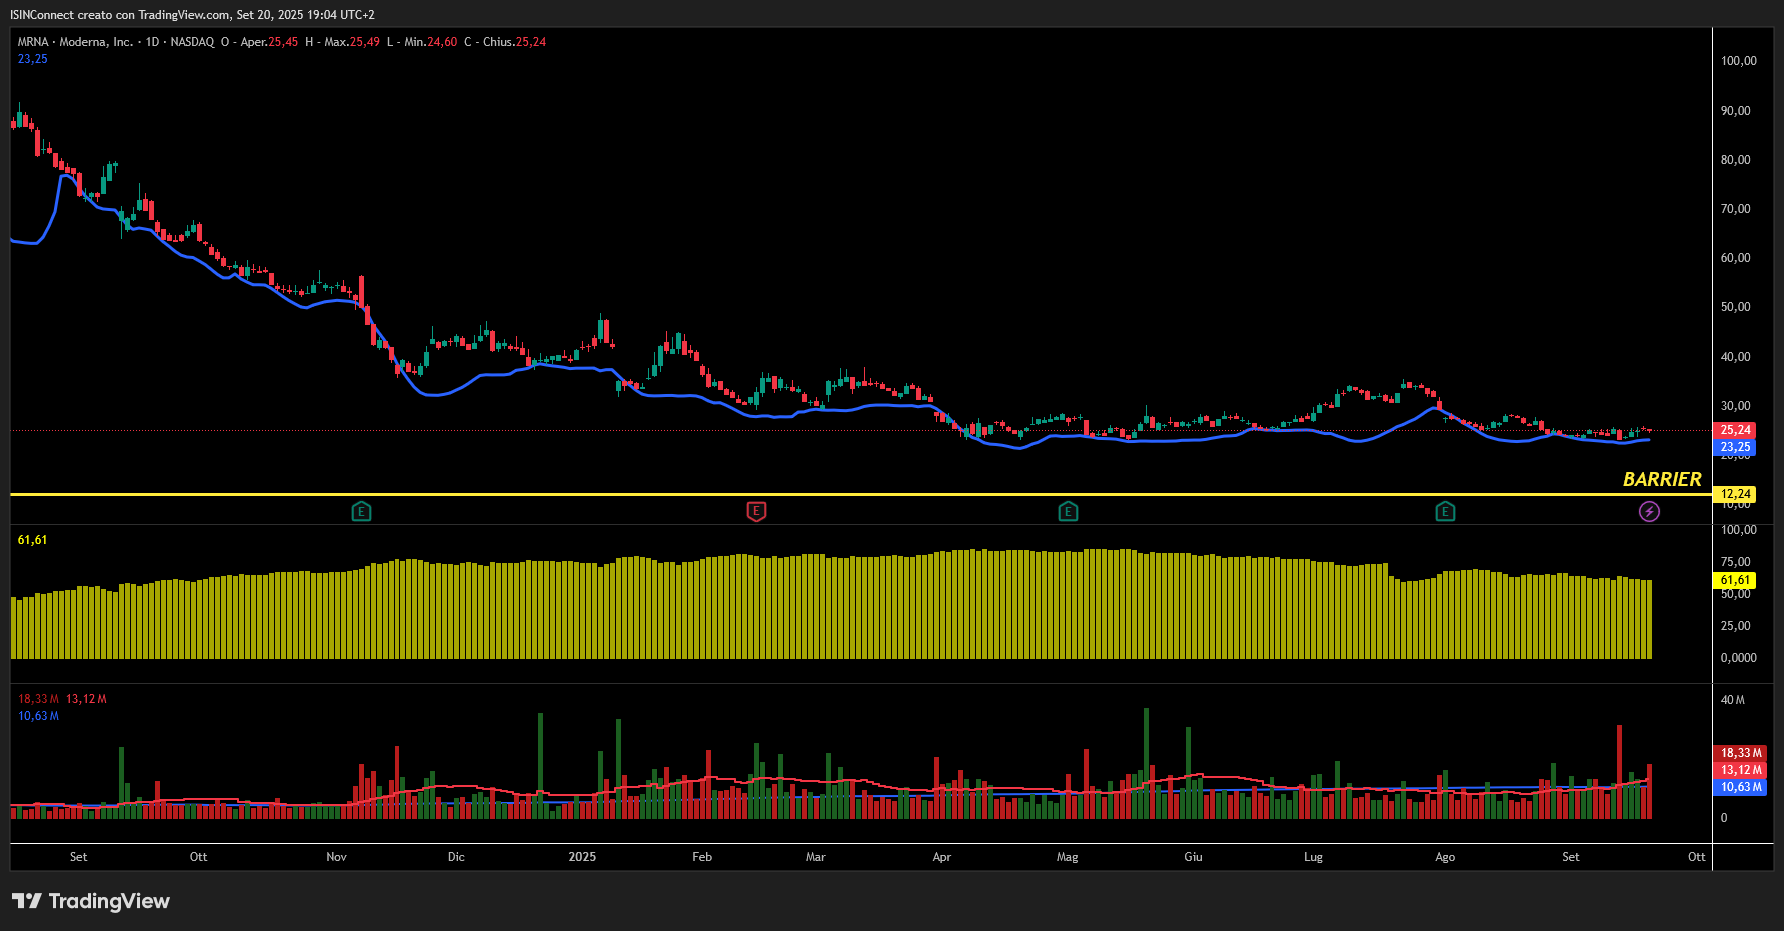The width and height of the screenshot is (1784, 931).
Task: Click the green earnings marker above Mag
Action: (x=1068, y=512)
